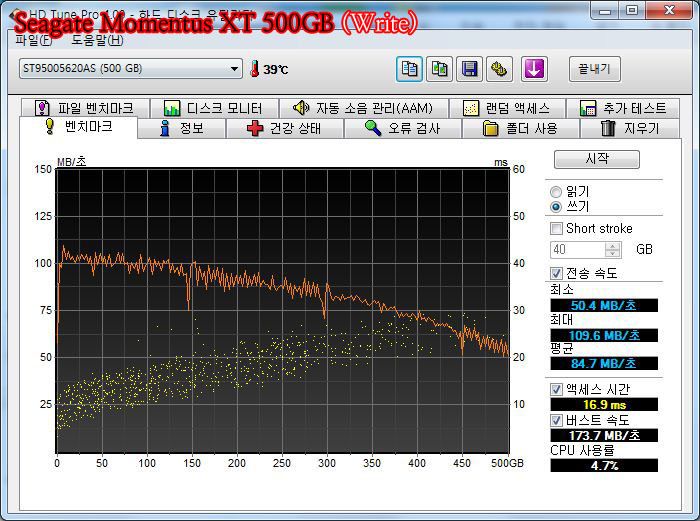Click the blue info icon on 정보 tab

[165, 128]
